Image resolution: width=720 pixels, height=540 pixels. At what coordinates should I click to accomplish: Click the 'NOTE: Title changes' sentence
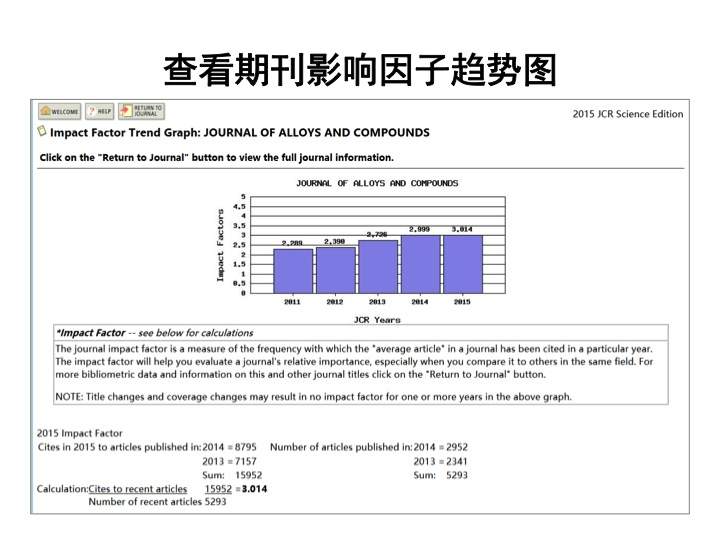pyautogui.click(x=314, y=397)
